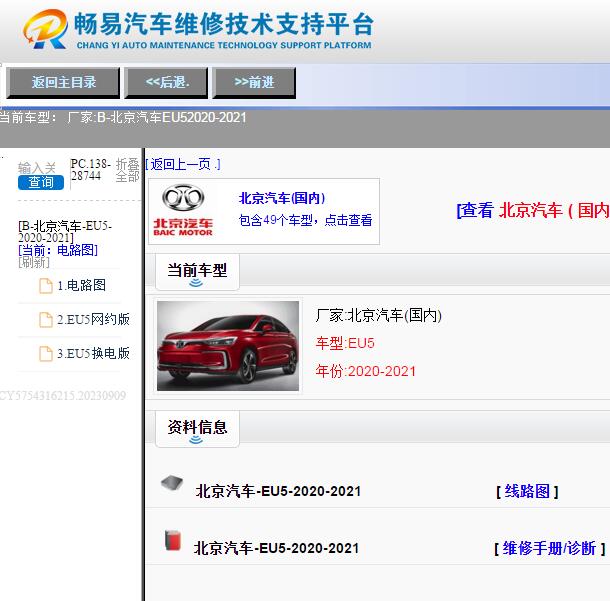Image resolution: width=610 pixels, height=601 pixels.
Task: Click the blue 查询 search button
Action: click(x=41, y=182)
